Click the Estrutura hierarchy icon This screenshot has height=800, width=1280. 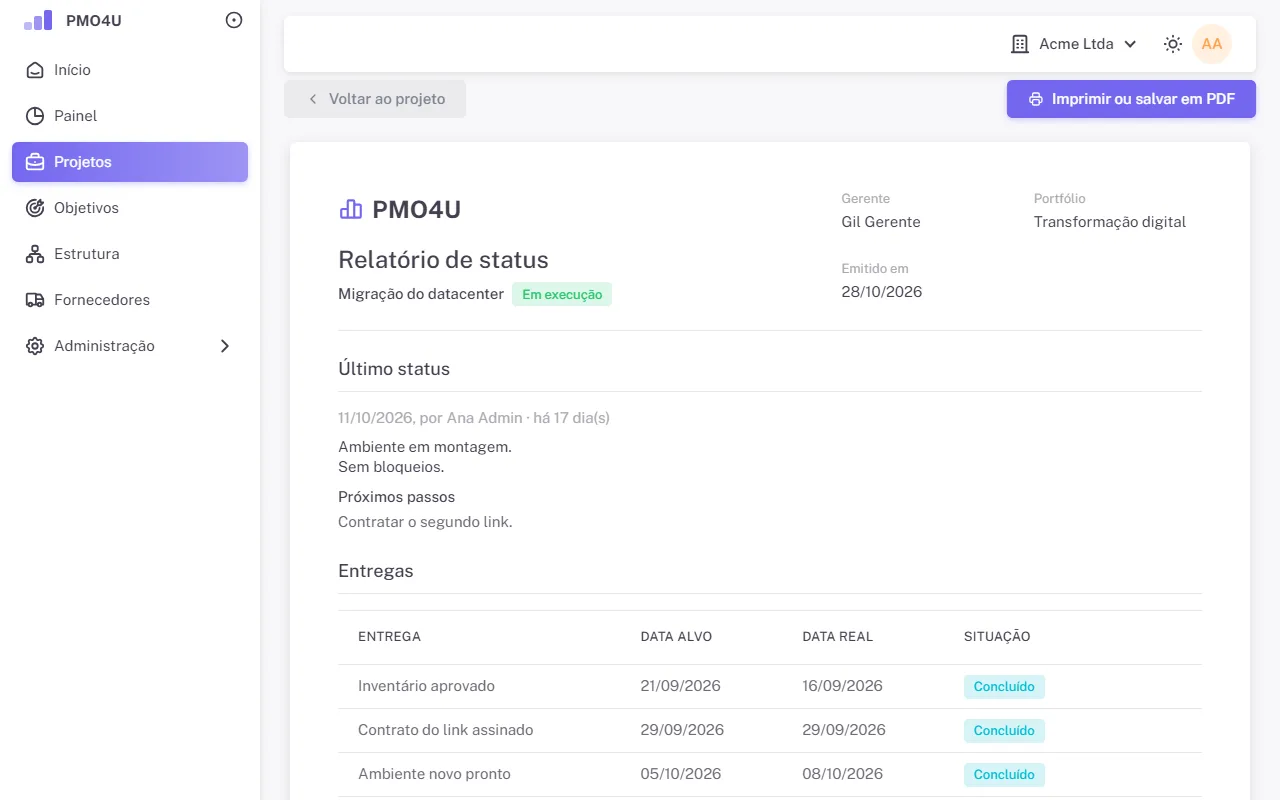35,254
